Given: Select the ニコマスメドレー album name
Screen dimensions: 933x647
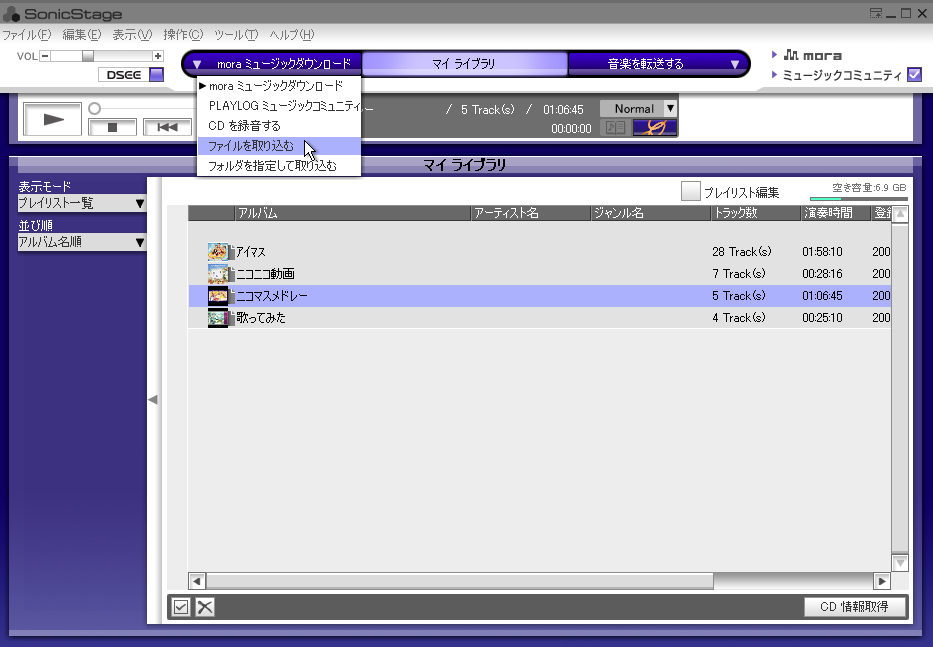Looking at the screenshot, I should point(272,296).
